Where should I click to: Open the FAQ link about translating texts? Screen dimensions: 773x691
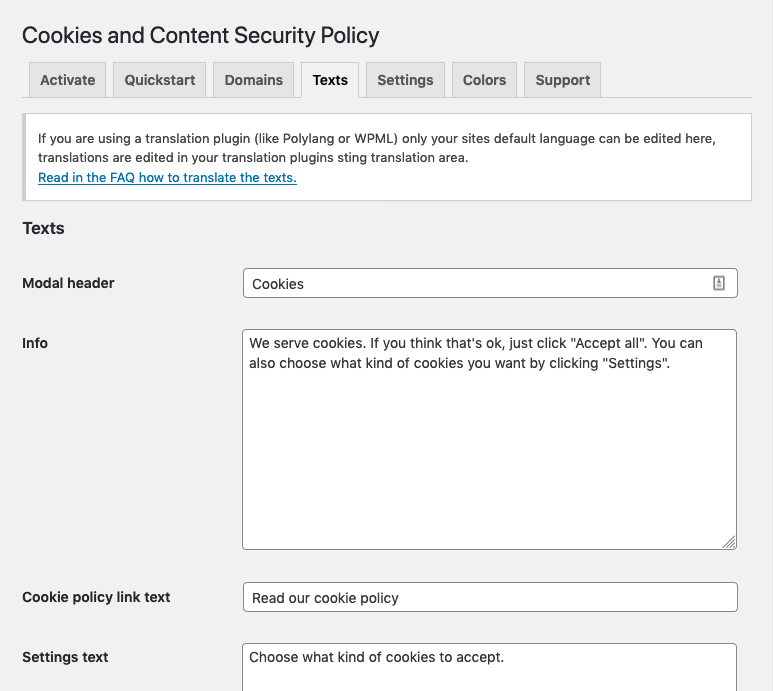[167, 177]
